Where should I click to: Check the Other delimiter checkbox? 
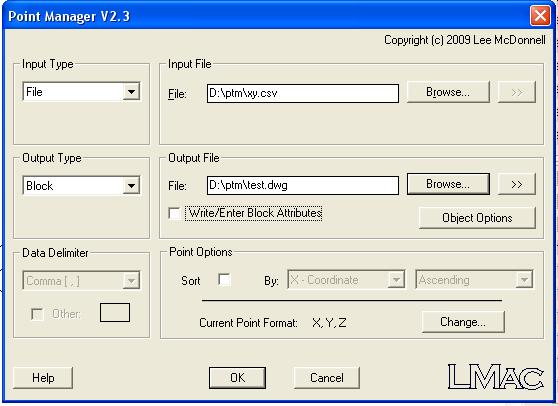pos(37,314)
